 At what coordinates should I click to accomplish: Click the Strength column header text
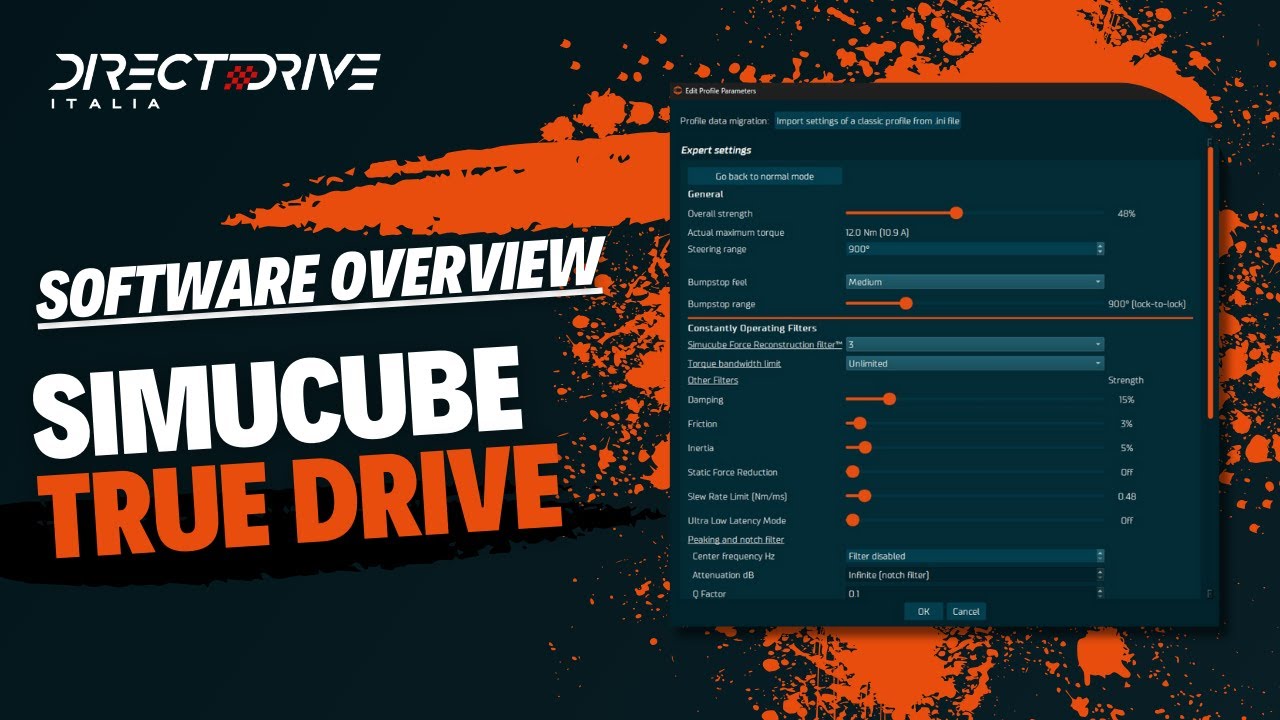1126,380
